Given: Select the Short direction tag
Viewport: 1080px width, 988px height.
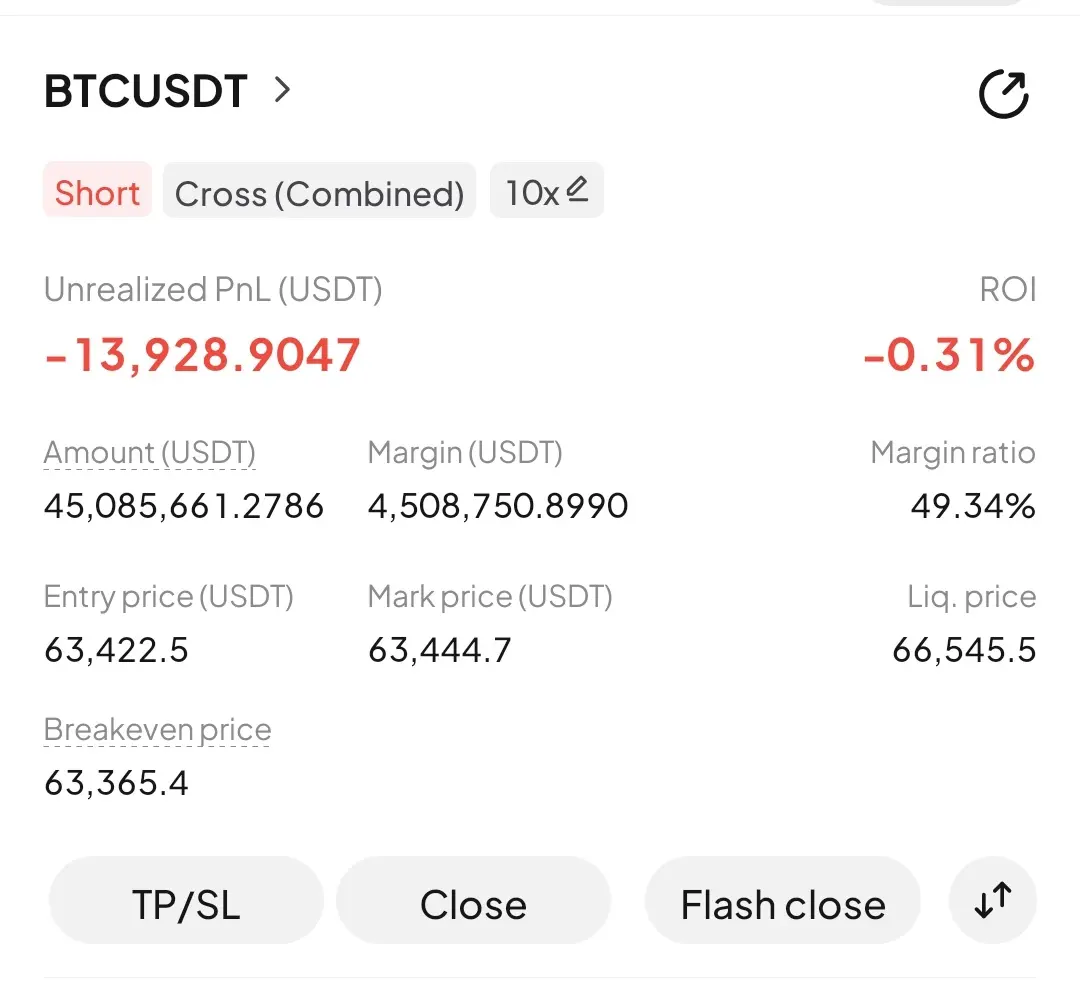Looking at the screenshot, I should coord(97,189).
